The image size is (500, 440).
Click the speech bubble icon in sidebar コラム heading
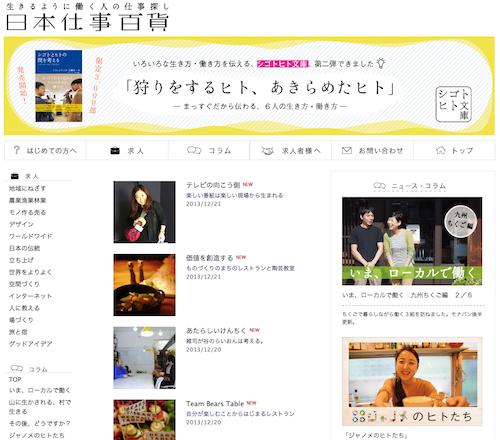point(17,368)
